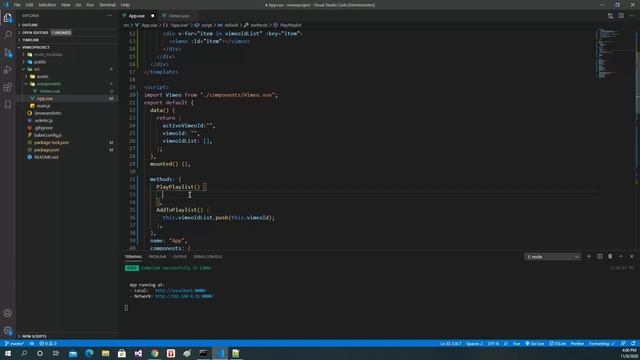Click the icon below Extensions in activity bar
640x360 pixels.
tap(8, 104)
